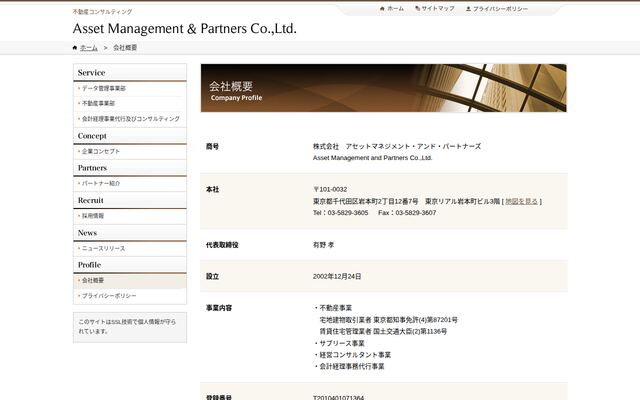The image size is (640, 400).
Task: Click the privacy policy person icon
Action: click(x=468, y=9)
